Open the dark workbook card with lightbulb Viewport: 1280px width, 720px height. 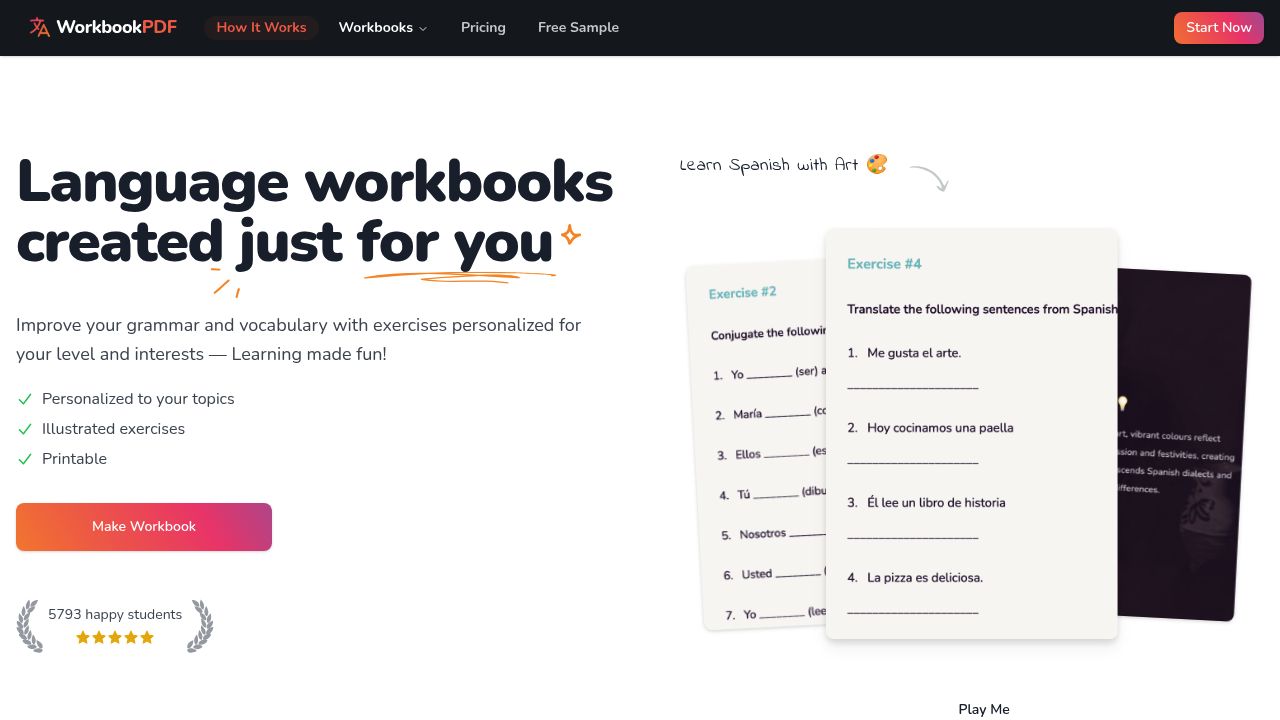click(1183, 445)
